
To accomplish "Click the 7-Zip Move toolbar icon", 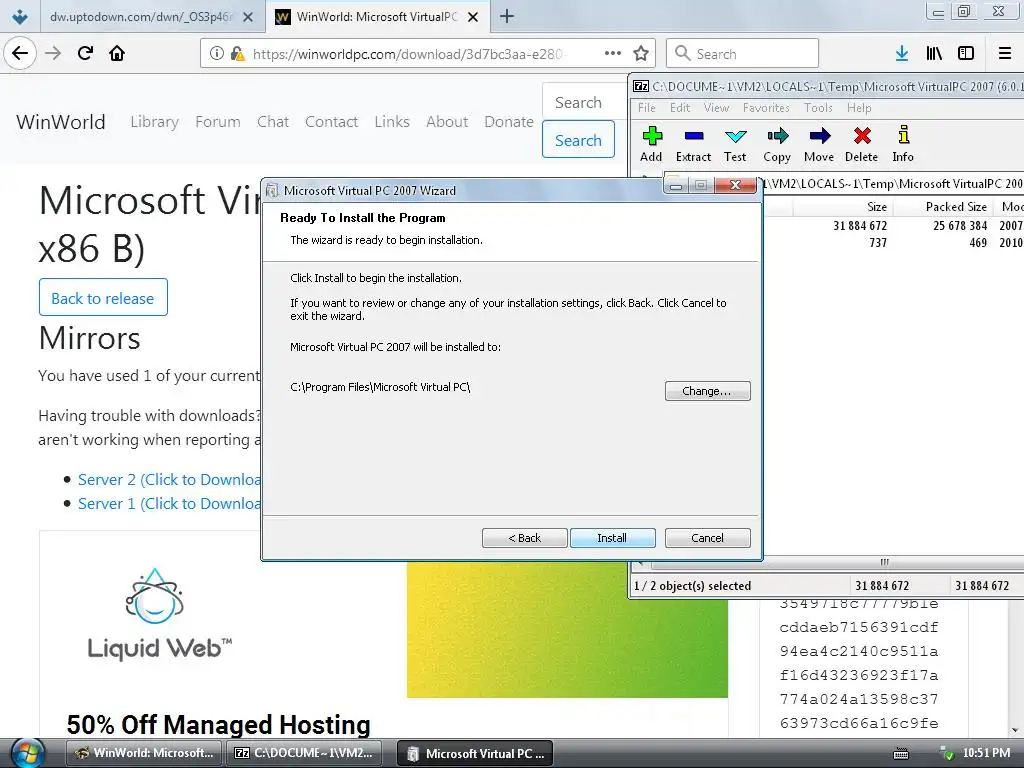I will coord(820,136).
